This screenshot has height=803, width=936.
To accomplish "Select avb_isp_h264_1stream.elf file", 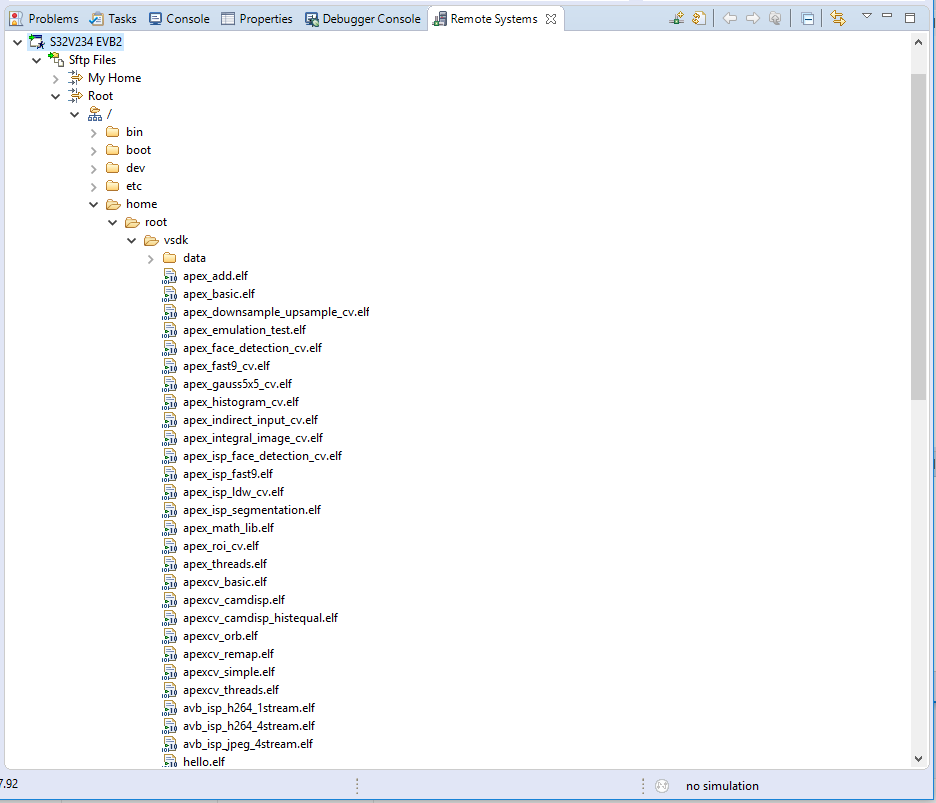I will (248, 708).
